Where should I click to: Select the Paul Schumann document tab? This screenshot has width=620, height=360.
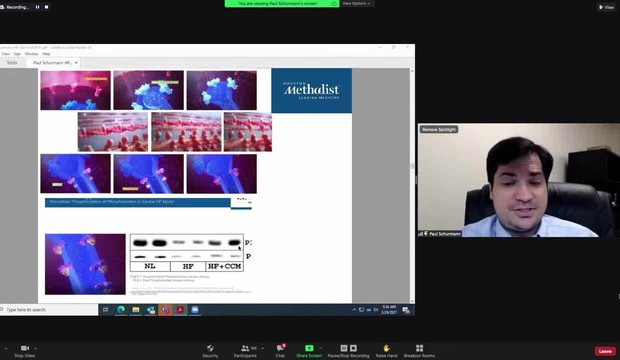(52, 63)
